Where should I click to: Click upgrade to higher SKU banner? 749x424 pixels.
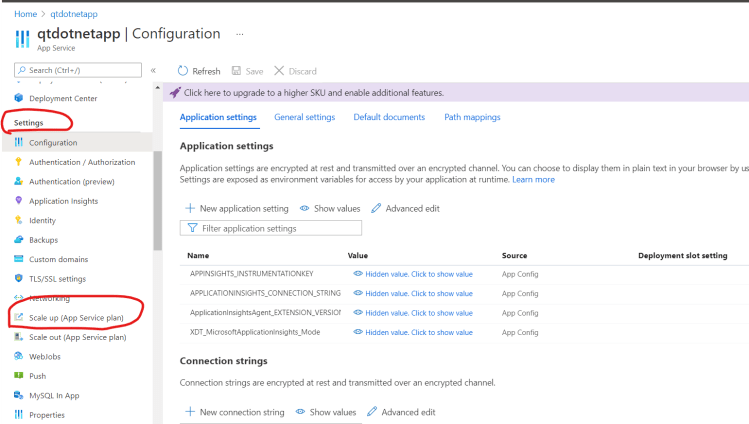pos(456,92)
